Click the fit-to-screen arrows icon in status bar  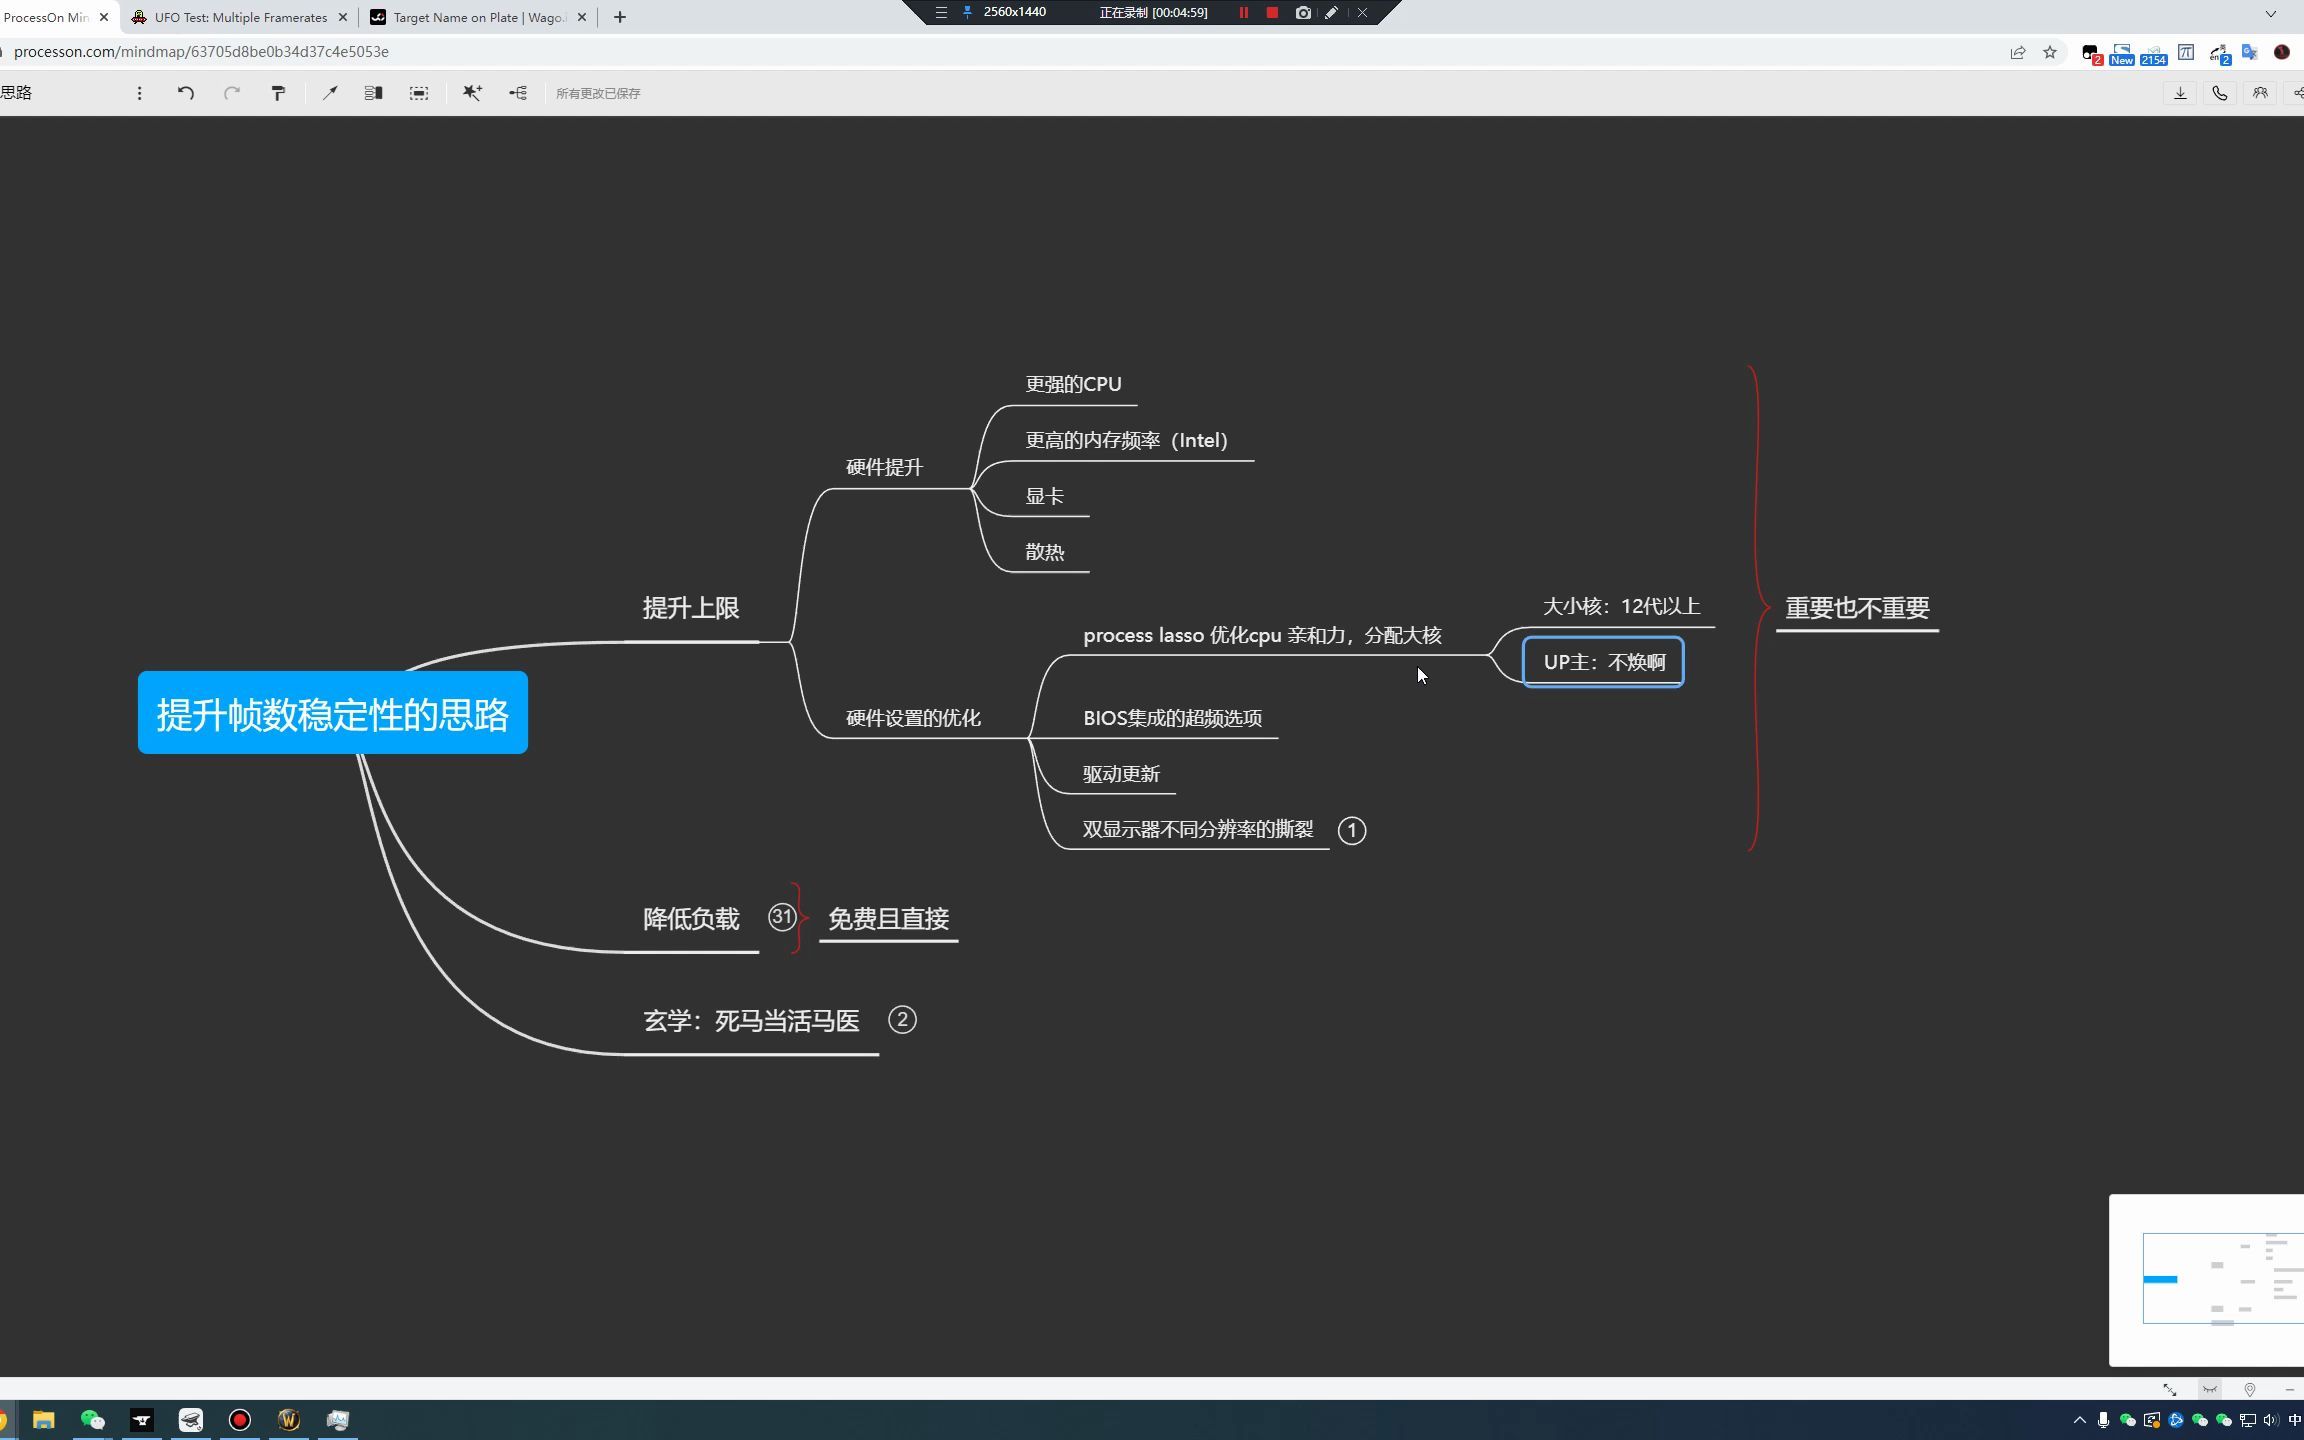[2170, 1390]
